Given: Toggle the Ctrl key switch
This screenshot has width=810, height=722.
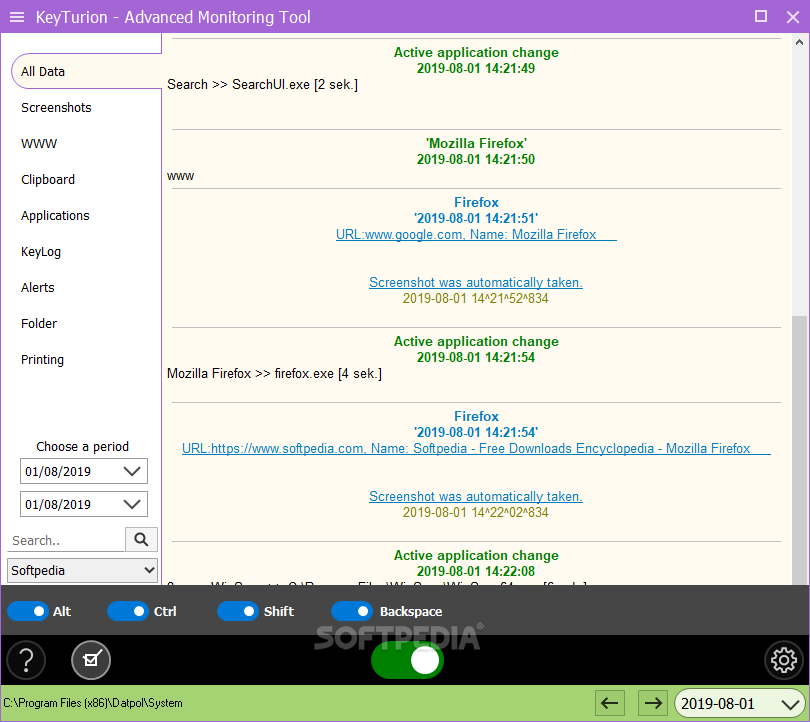Looking at the screenshot, I should pyautogui.click(x=128, y=611).
